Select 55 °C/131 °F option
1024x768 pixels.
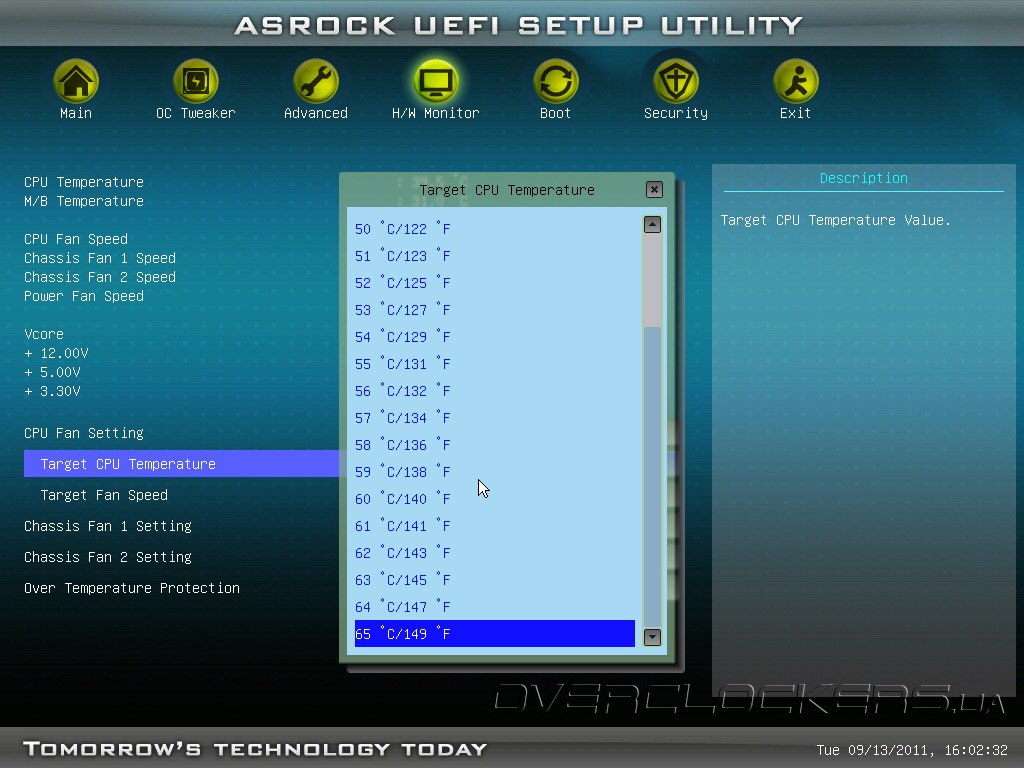494,364
